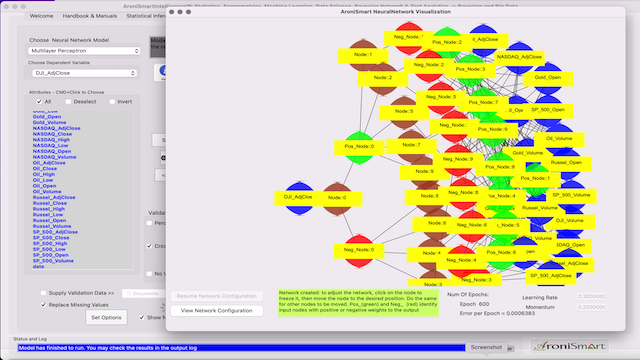Click the red Neg_Node::5 node
The width and height of the screenshot is (640, 360).
(441, 98)
